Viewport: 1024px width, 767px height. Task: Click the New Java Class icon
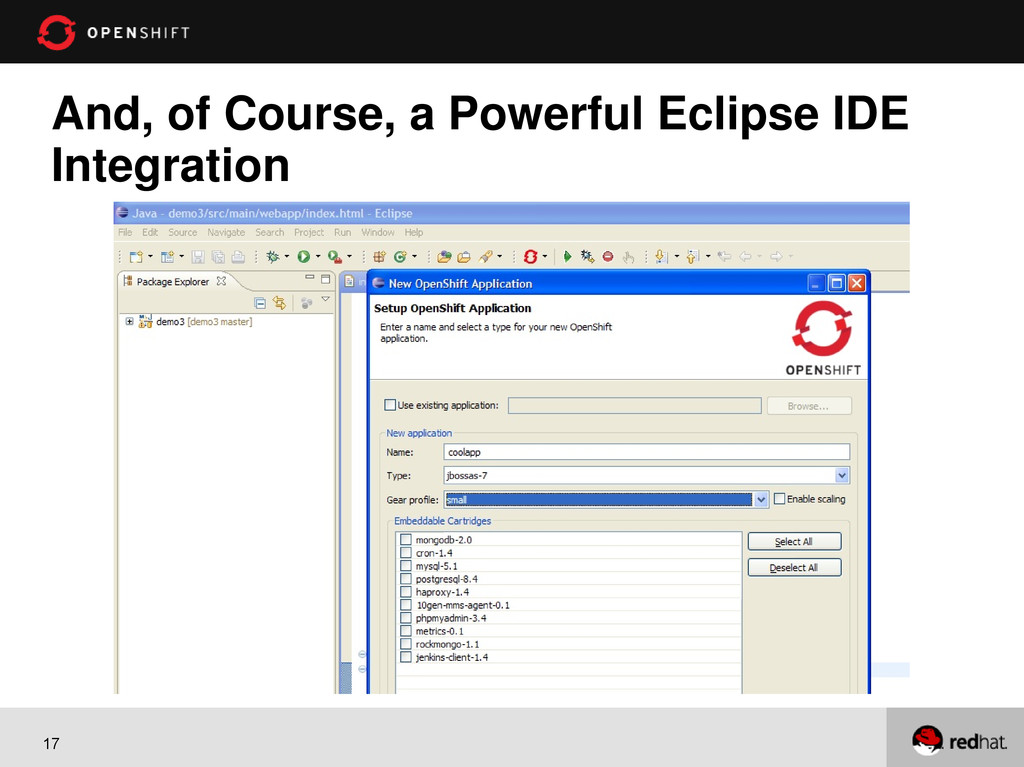pyautogui.click(x=400, y=257)
